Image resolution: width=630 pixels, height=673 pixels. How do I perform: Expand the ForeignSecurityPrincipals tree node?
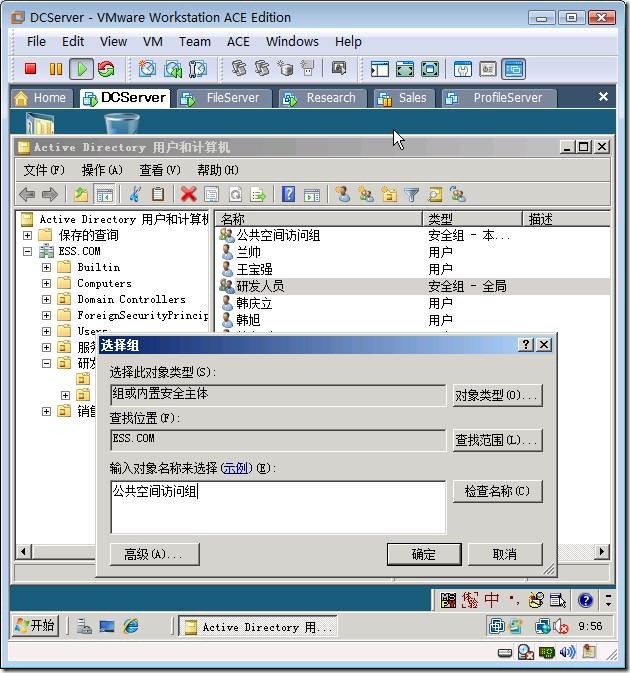46,315
